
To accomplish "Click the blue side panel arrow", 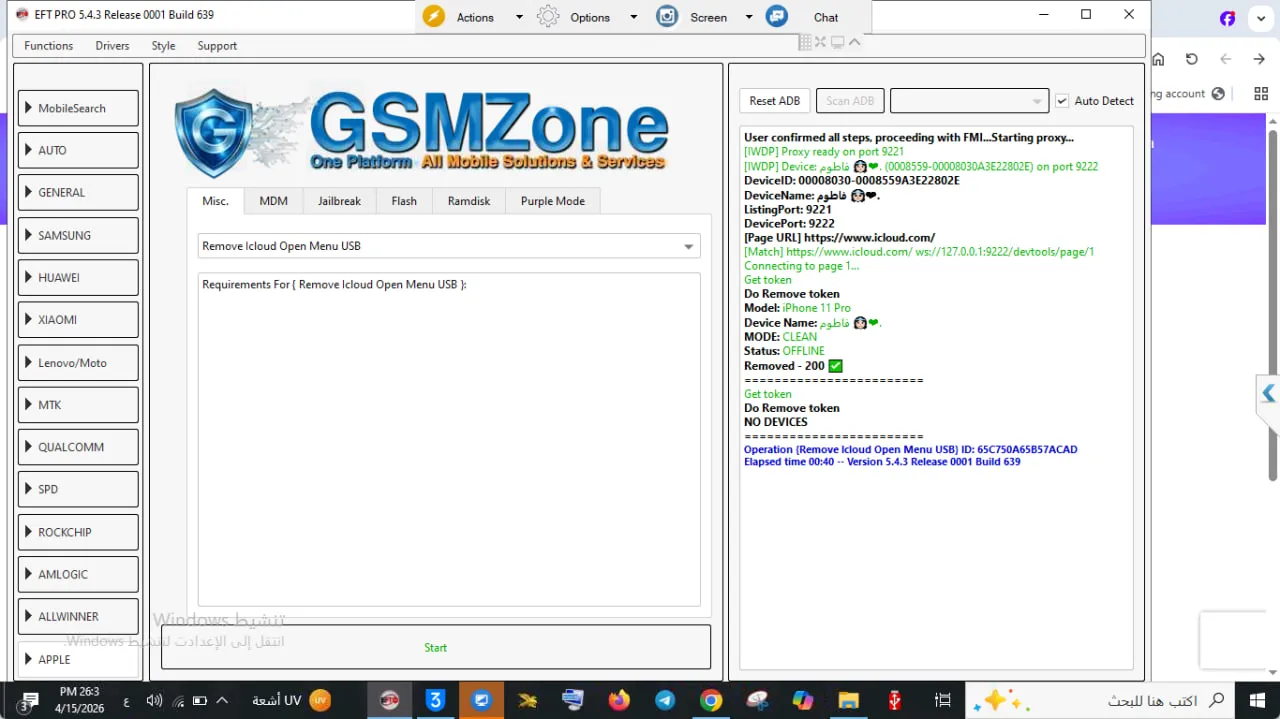I will pyautogui.click(x=1268, y=394).
